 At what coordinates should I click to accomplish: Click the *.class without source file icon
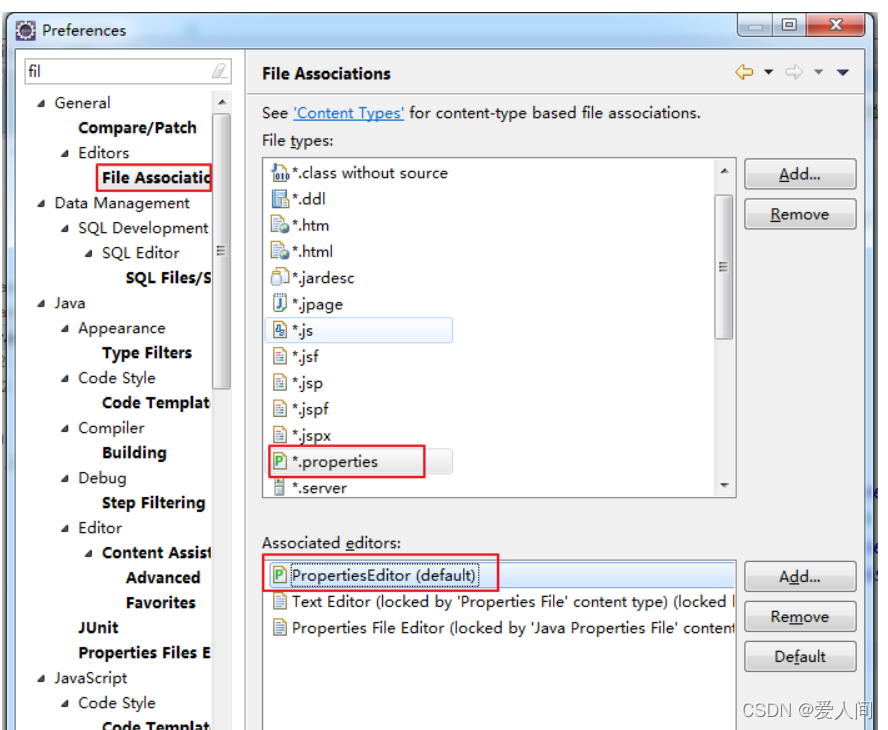point(280,173)
